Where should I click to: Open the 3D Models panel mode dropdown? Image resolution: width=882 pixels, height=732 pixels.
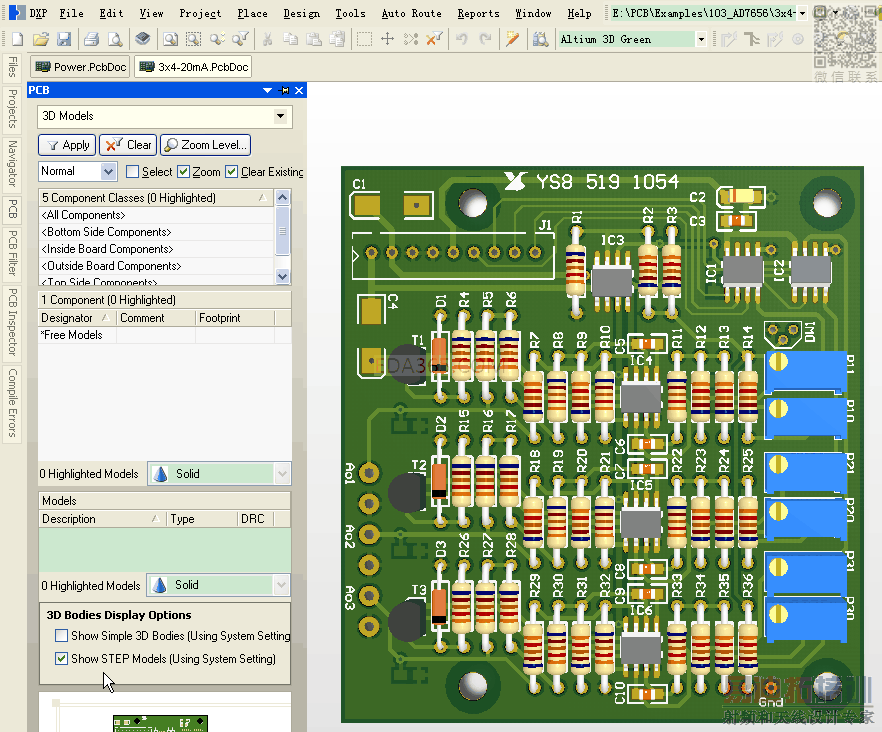click(x=280, y=116)
